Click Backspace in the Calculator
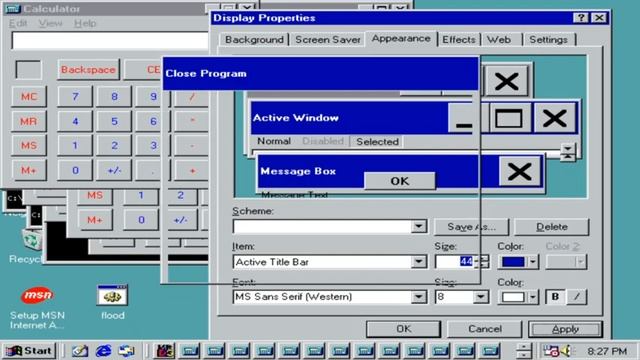The height and width of the screenshot is (360, 640). pos(88,70)
